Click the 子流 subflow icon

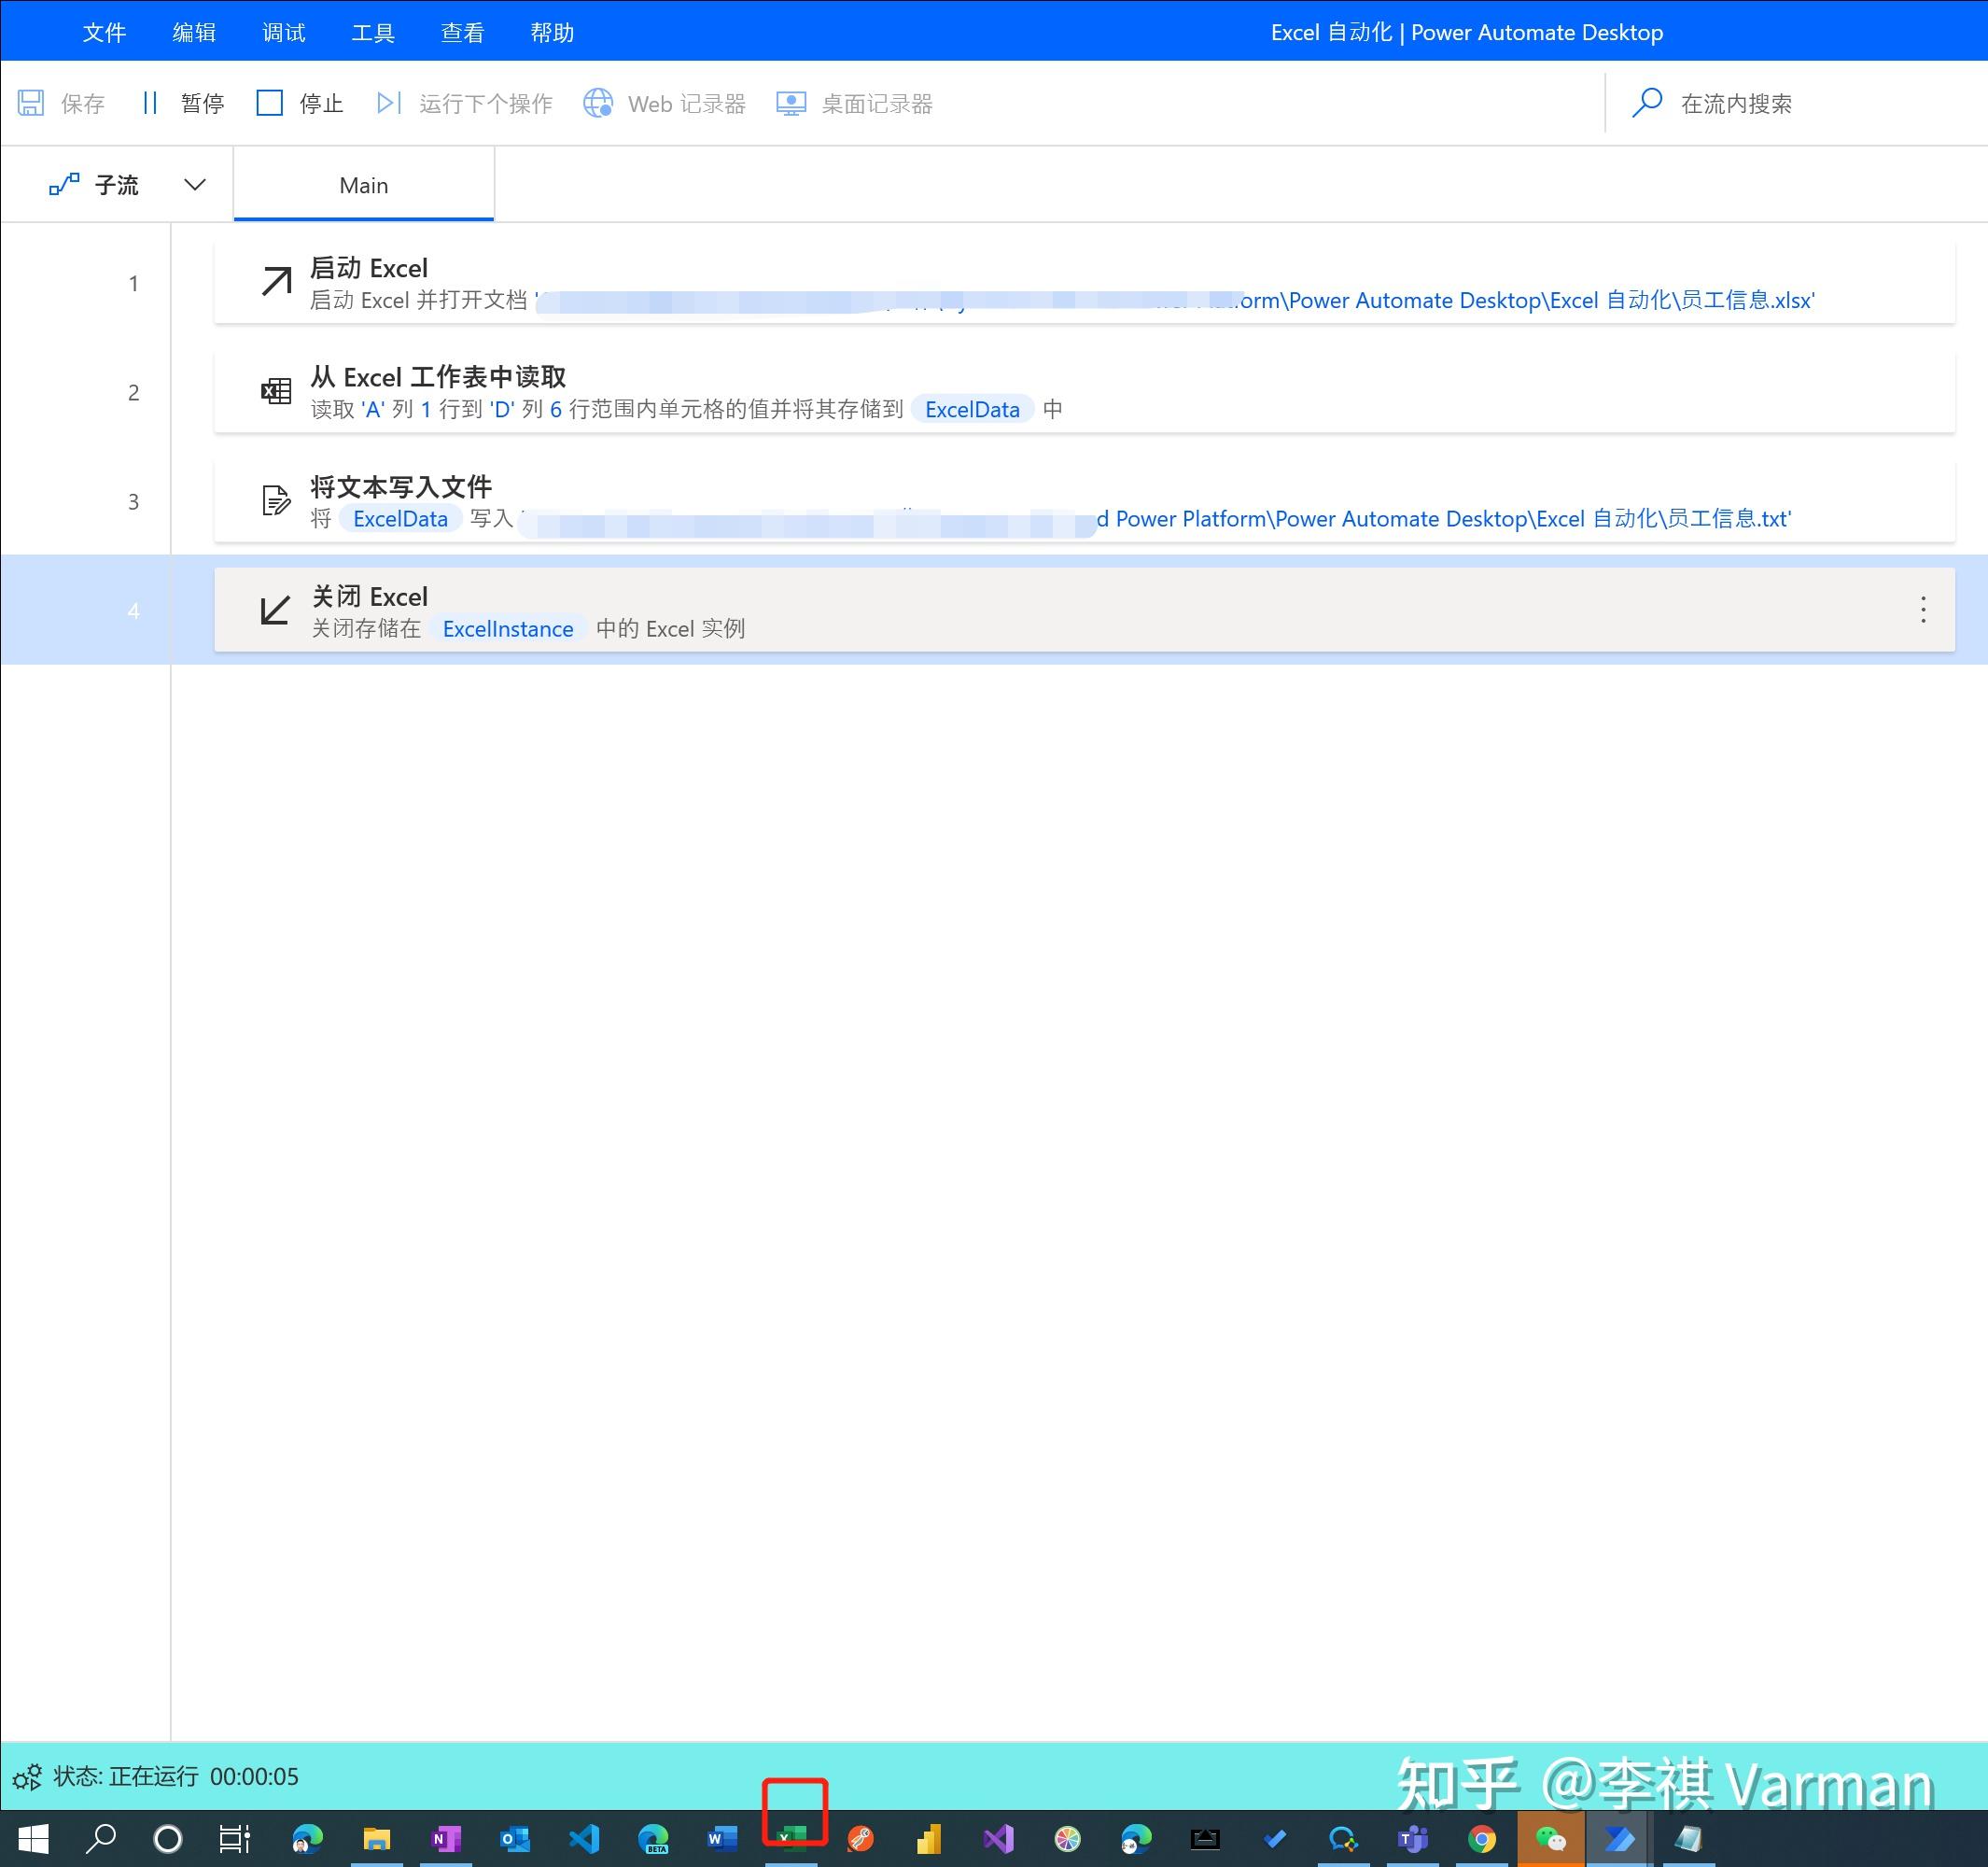click(64, 183)
